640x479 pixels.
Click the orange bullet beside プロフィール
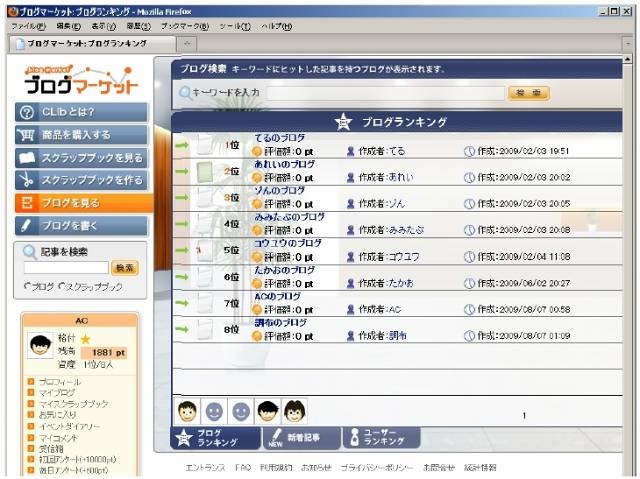(x=31, y=381)
